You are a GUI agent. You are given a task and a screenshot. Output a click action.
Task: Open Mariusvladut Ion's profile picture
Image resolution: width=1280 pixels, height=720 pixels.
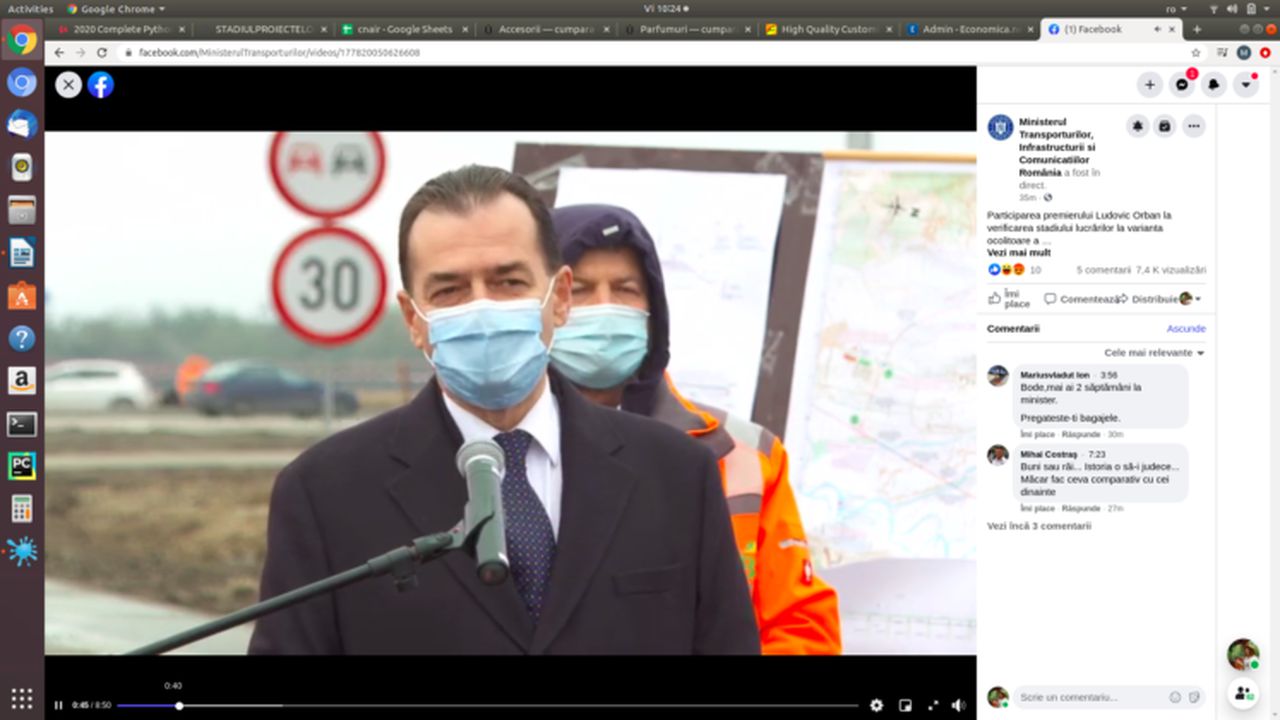[x=998, y=376]
